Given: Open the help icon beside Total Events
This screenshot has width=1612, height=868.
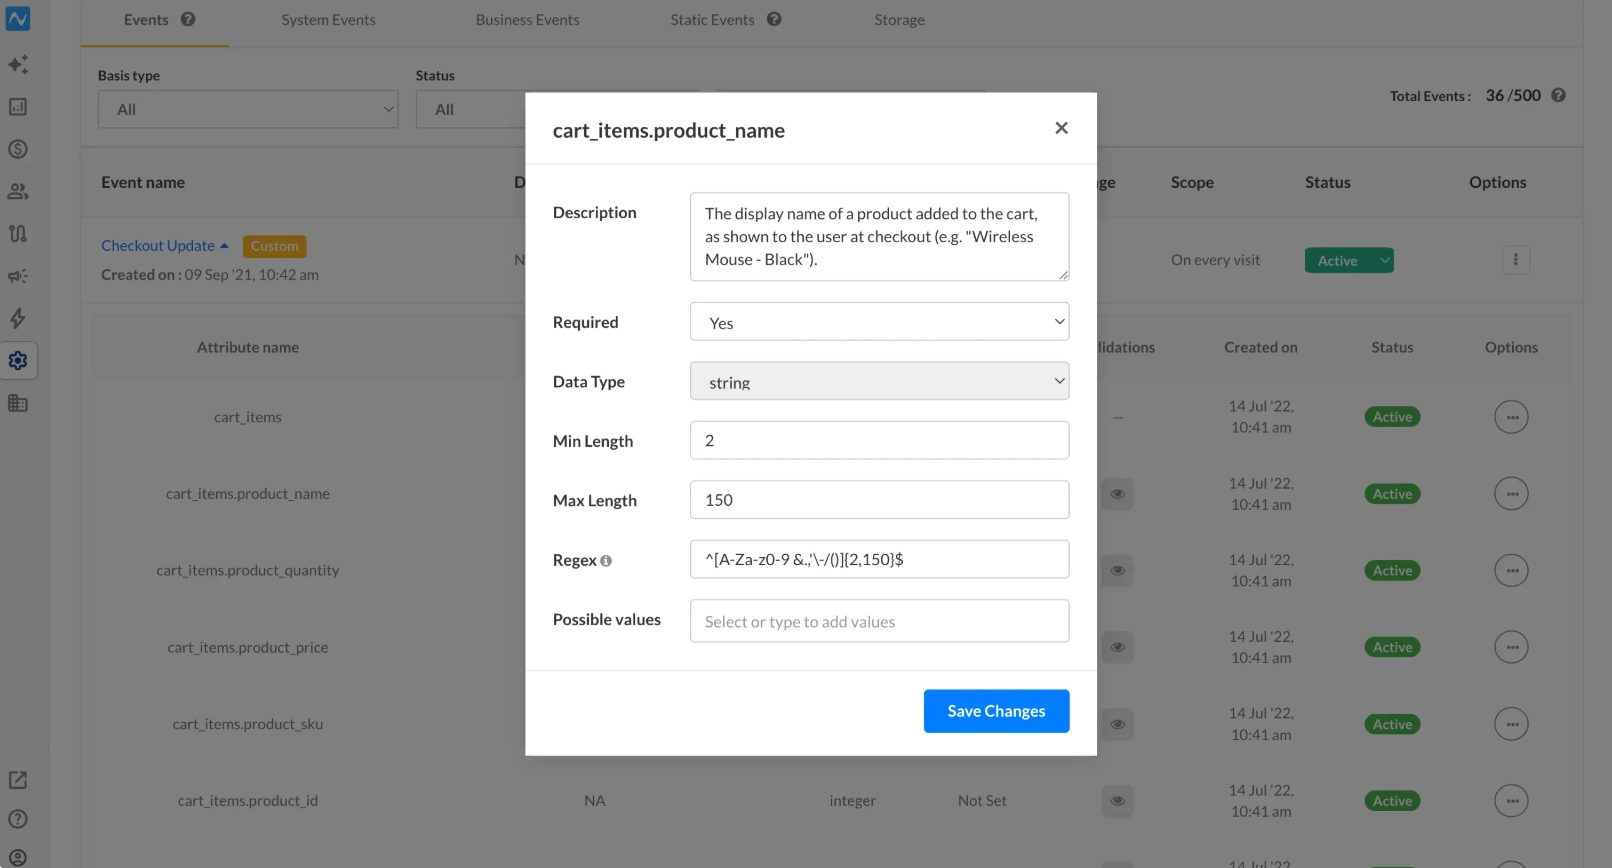Looking at the screenshot, I should (x=1558, y=95).
